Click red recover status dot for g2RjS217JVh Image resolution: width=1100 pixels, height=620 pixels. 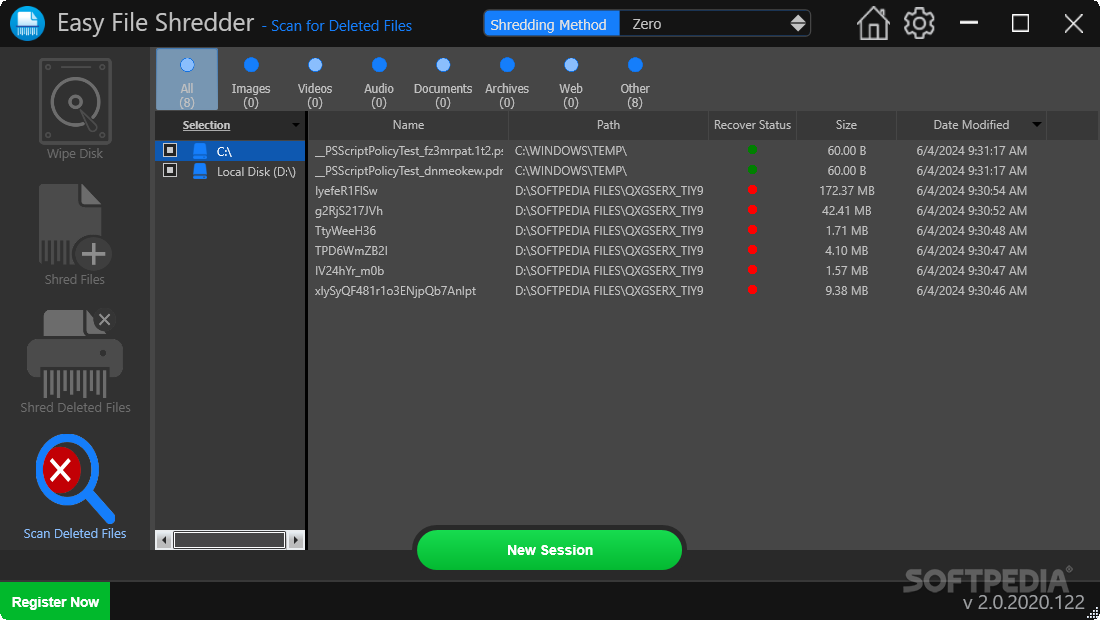[x=752, y=210]
